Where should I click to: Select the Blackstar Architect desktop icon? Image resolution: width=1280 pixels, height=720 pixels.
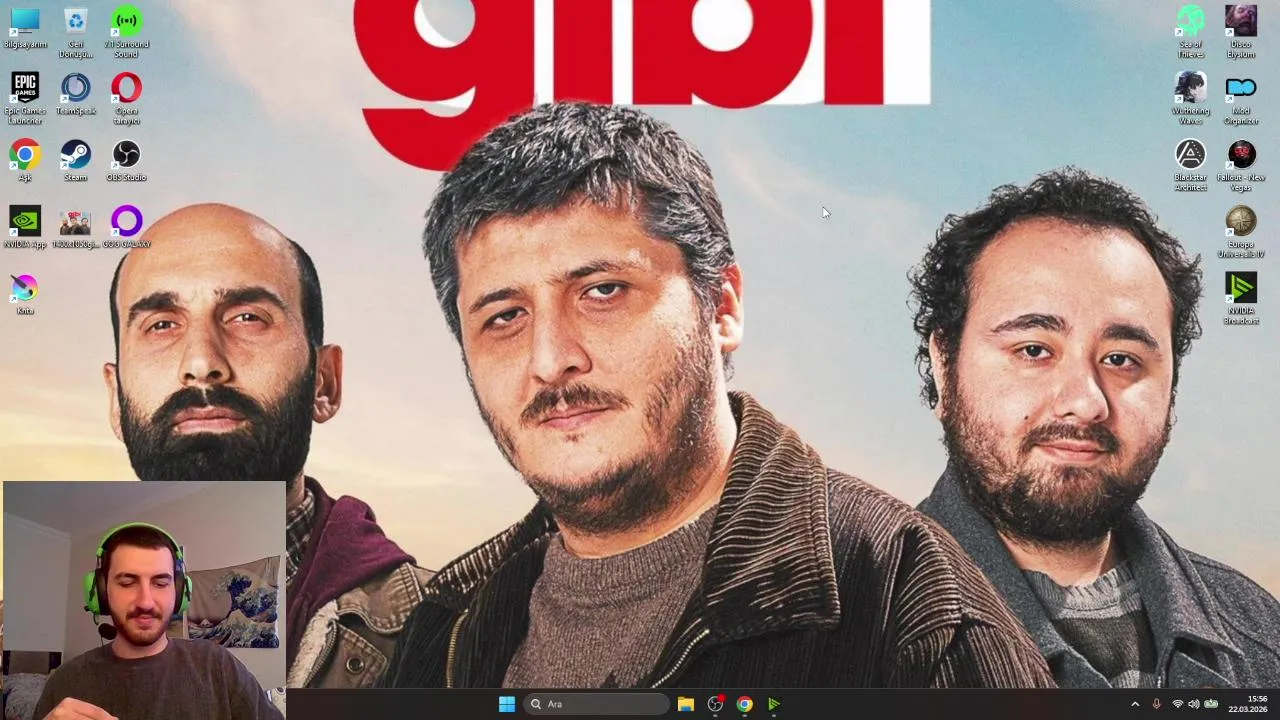[1190, 165]
